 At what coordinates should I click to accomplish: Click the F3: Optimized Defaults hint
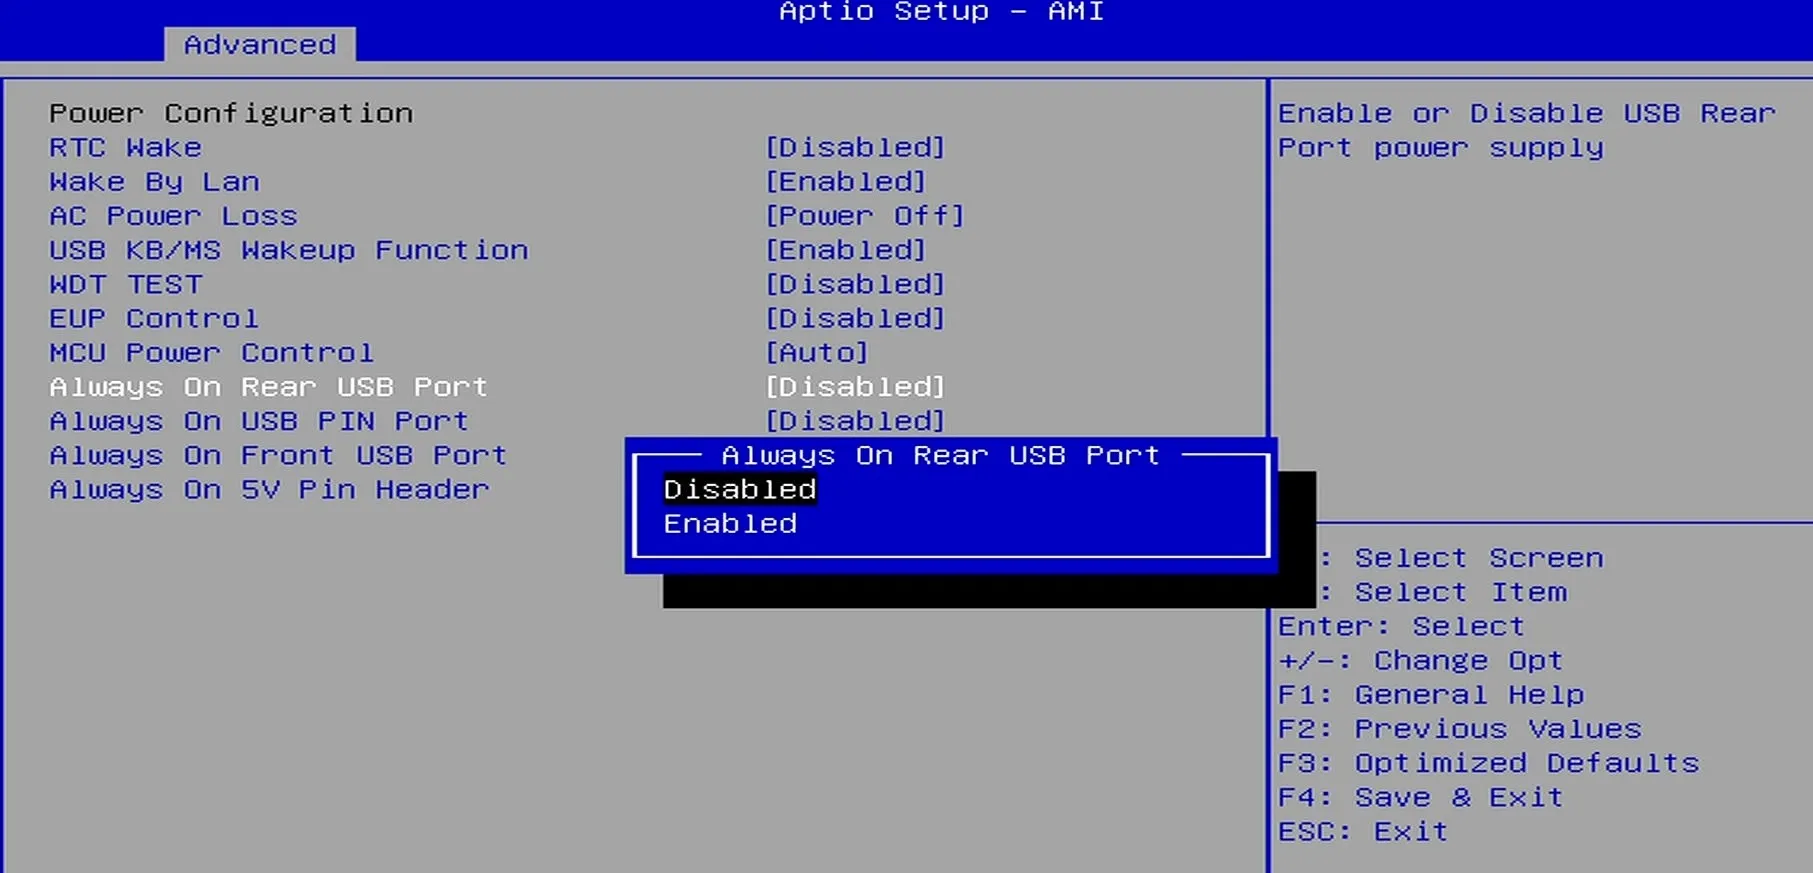[1489, 763]
